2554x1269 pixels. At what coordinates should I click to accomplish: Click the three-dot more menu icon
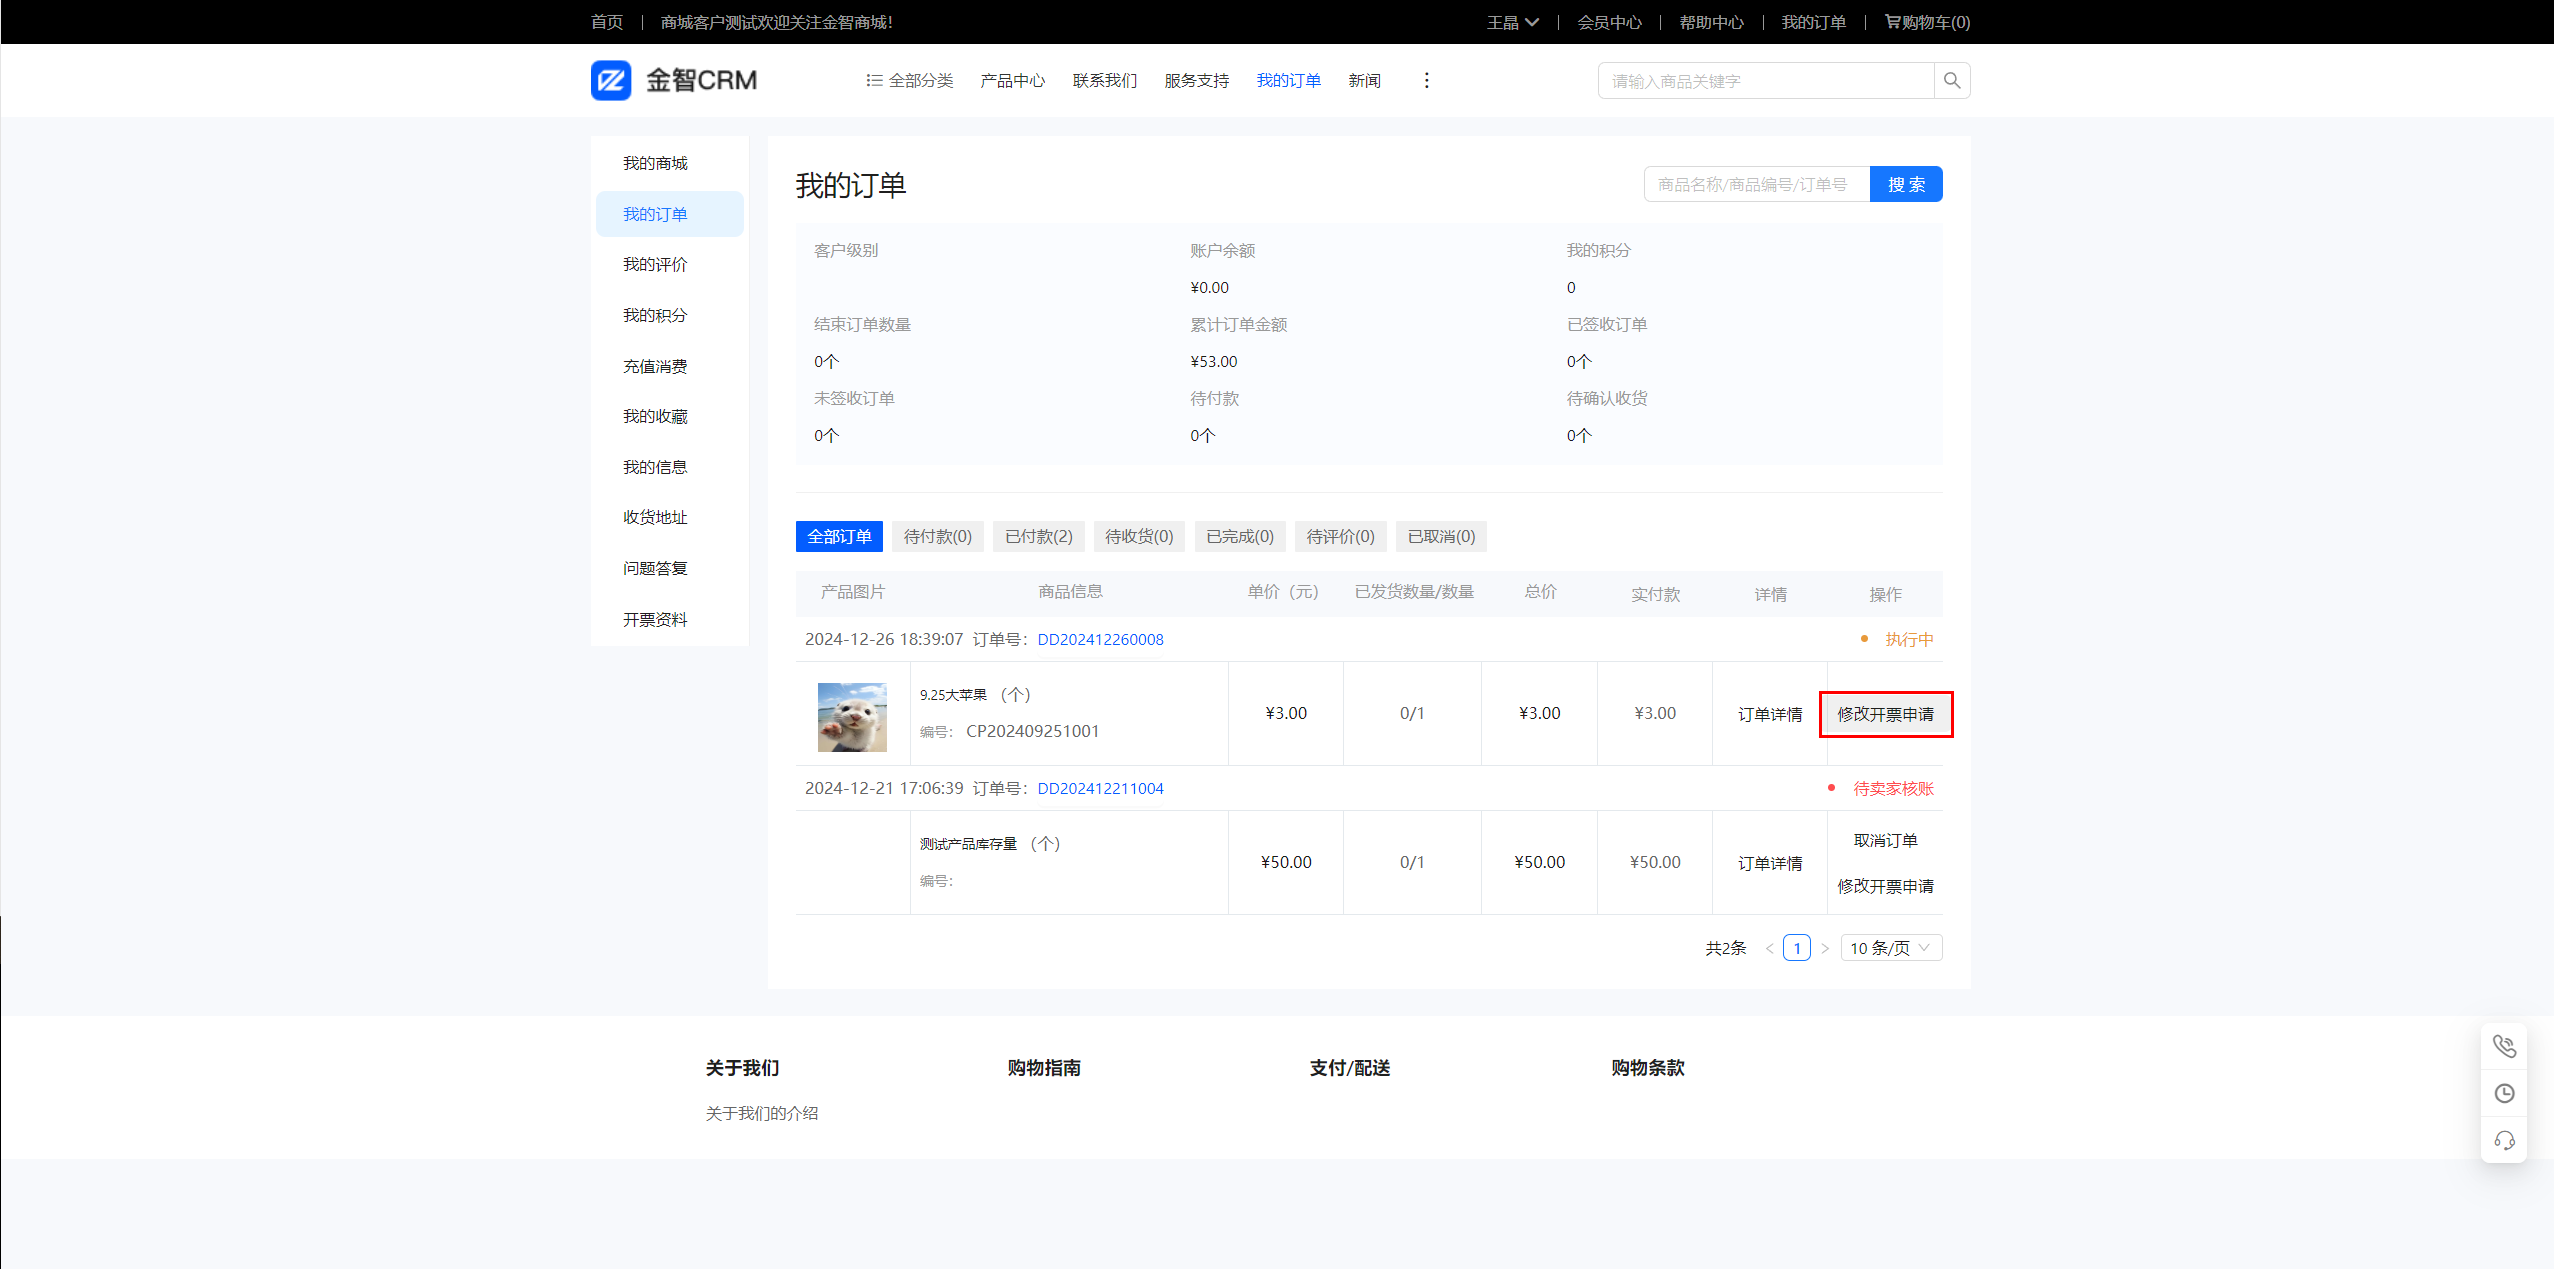pyautogui.click(x=1426, y=80)
